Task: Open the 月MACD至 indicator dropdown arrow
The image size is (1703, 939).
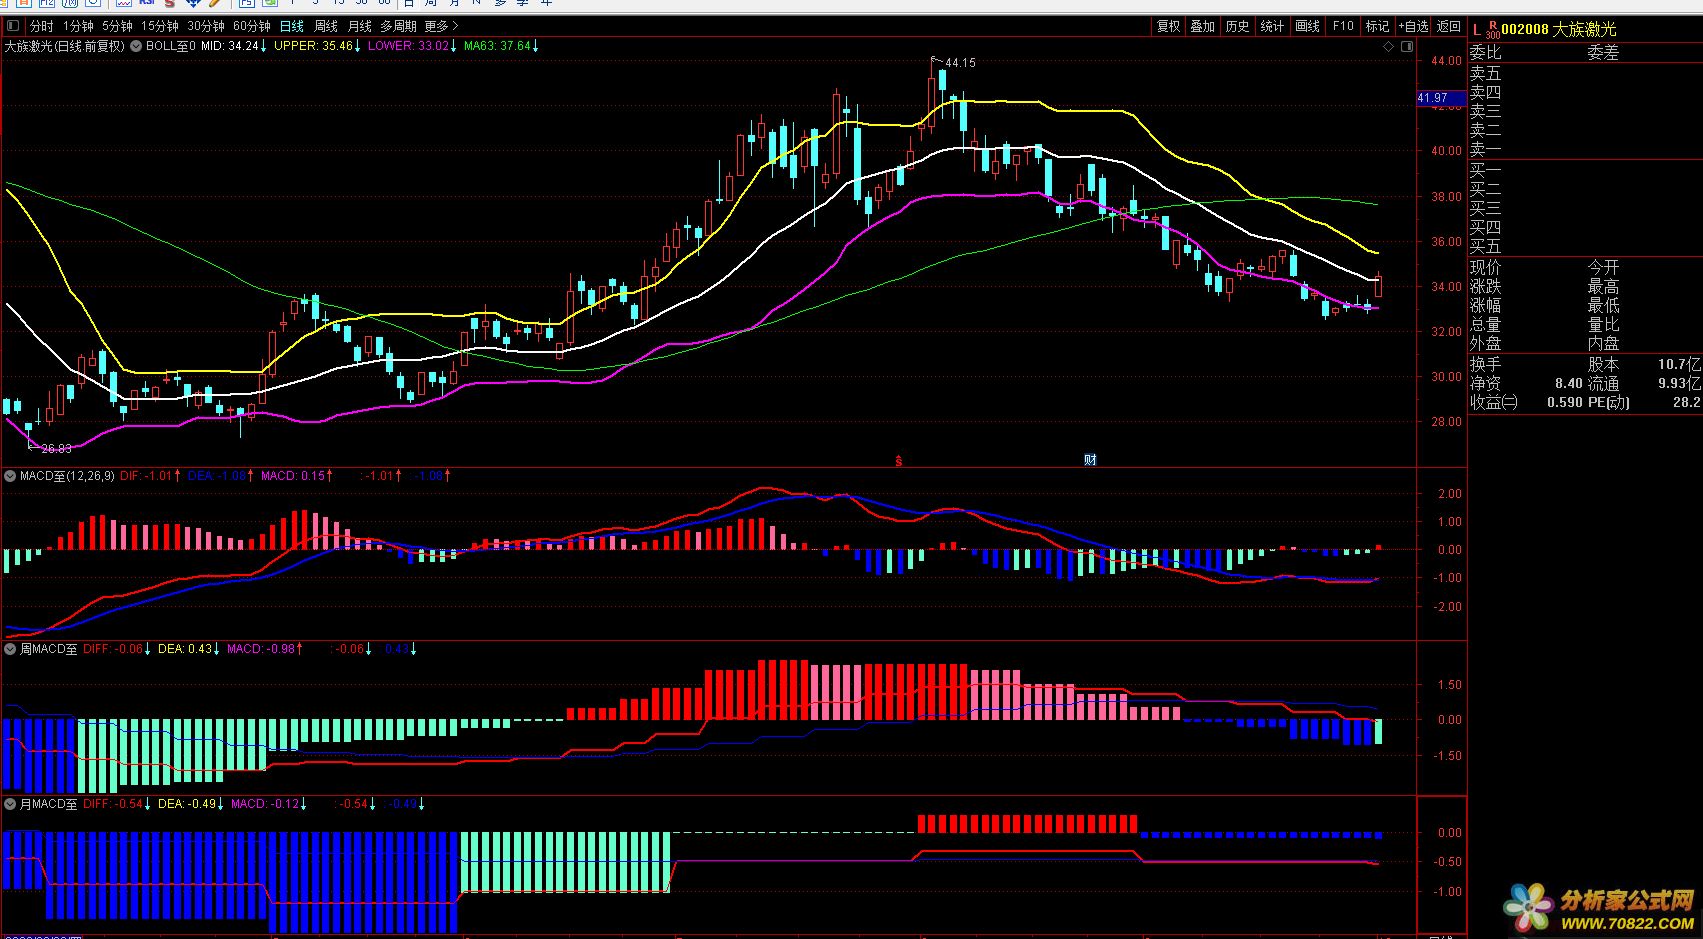Action: coord(10,804)
